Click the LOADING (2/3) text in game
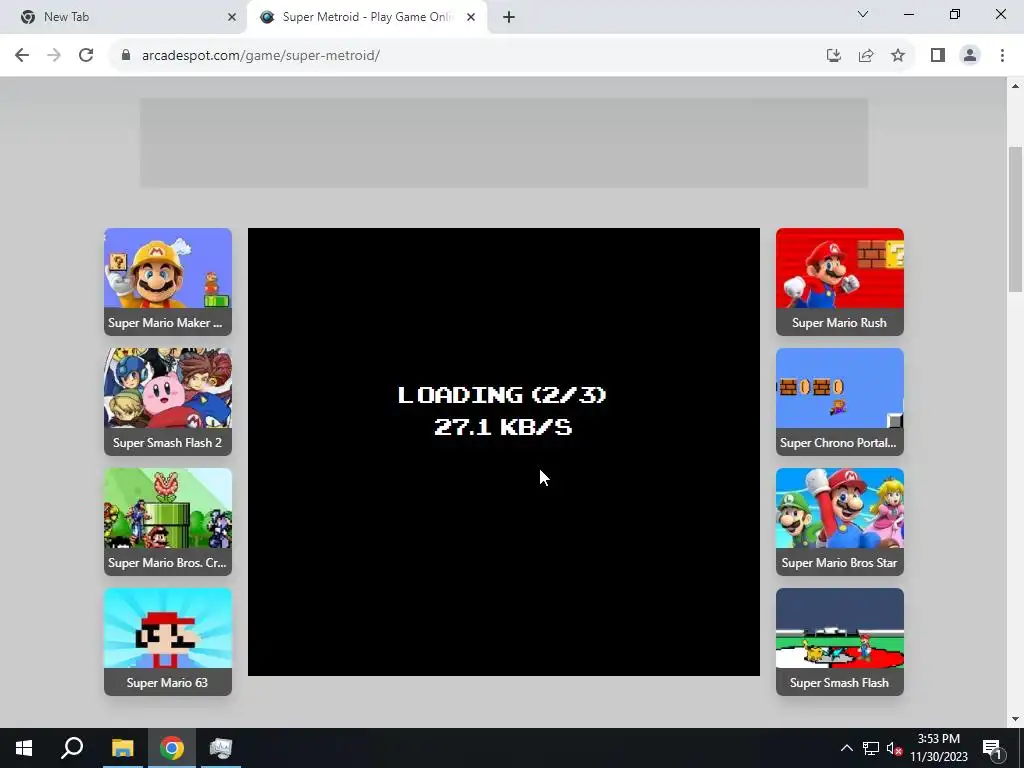 coord(502,395)
